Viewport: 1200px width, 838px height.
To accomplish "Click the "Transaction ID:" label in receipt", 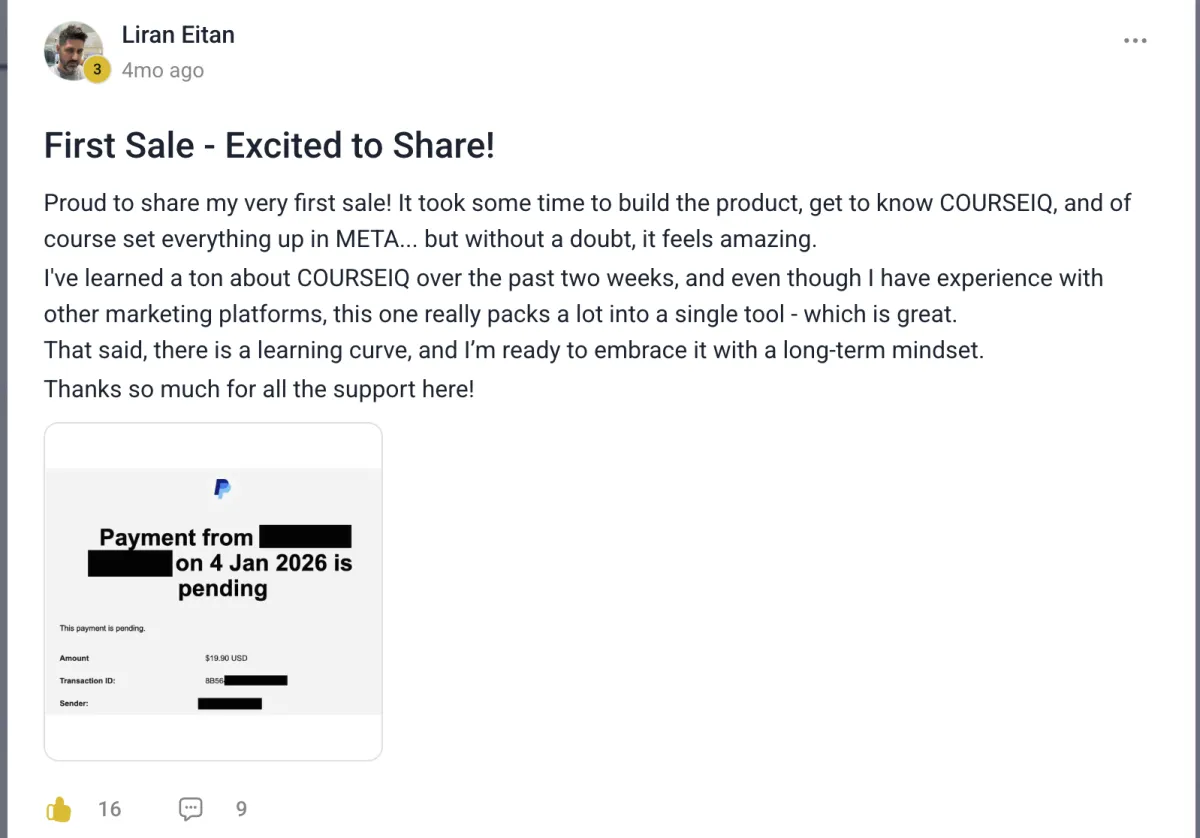I will [88, 681].
